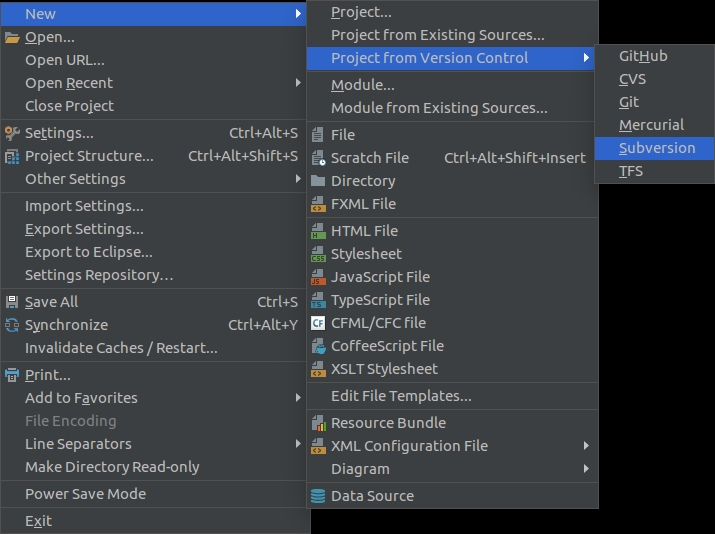The height and width of the screenshot is (534, 715).
Task: Expand the Add to Favorites arrow
Action: [x=298, y=398]
